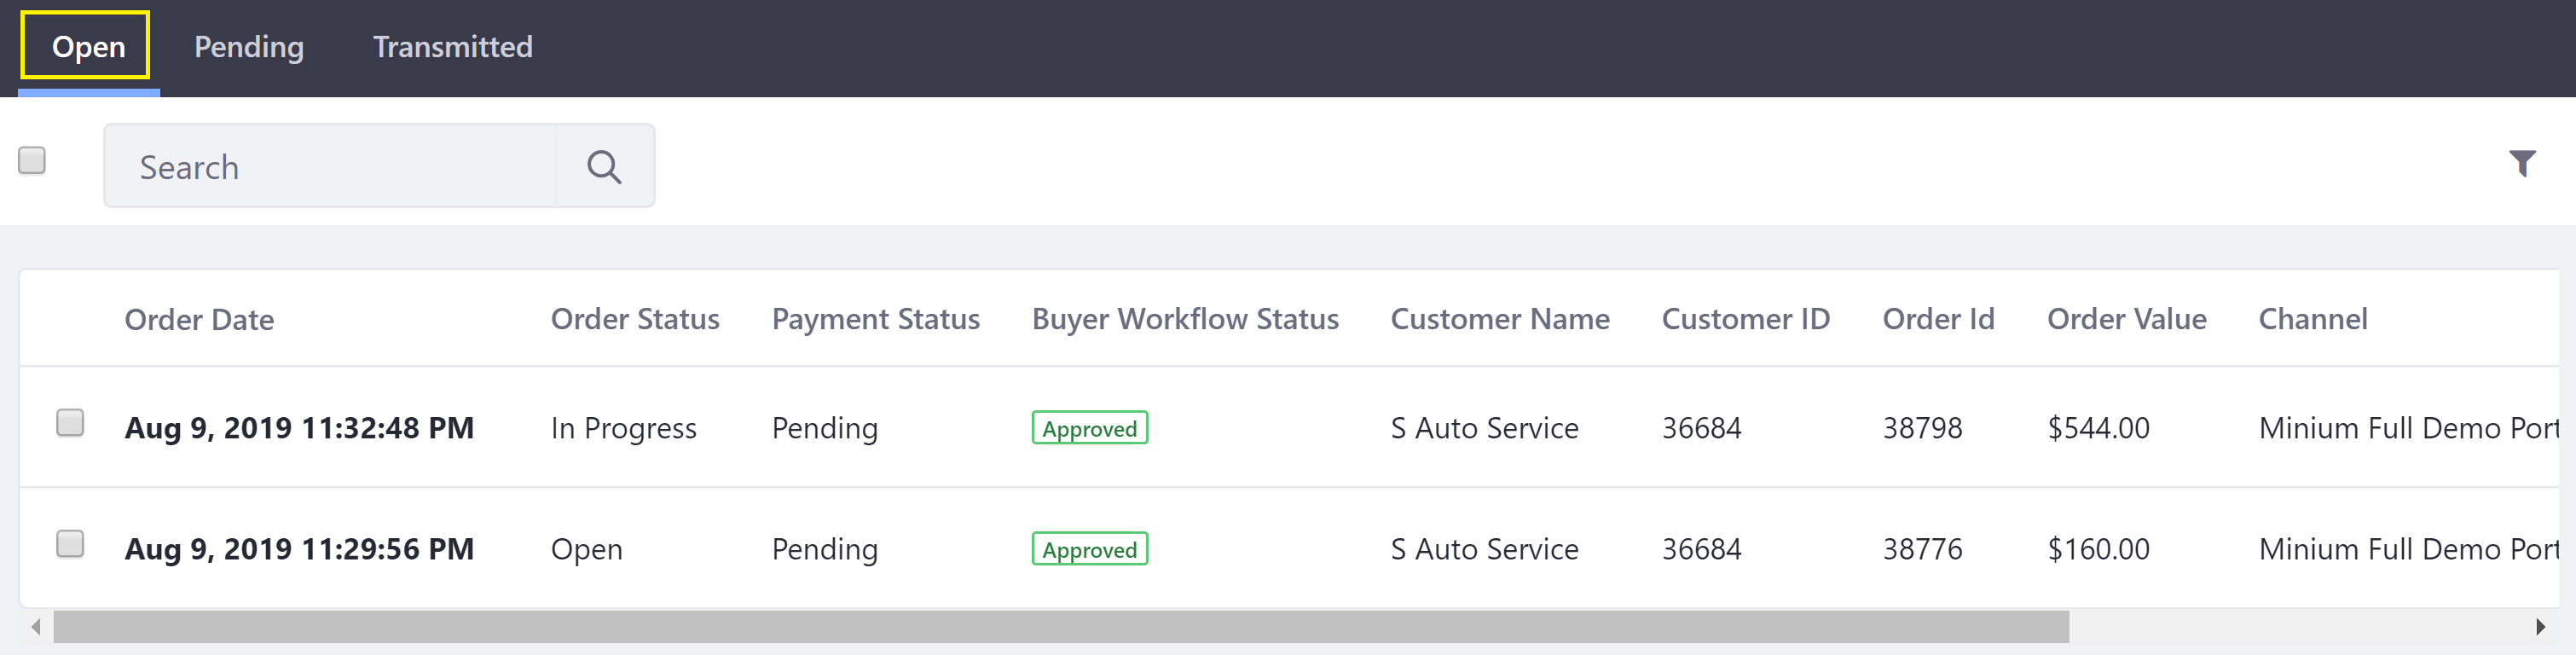
Task: Focus the Search input field
Action: point(330,166)
